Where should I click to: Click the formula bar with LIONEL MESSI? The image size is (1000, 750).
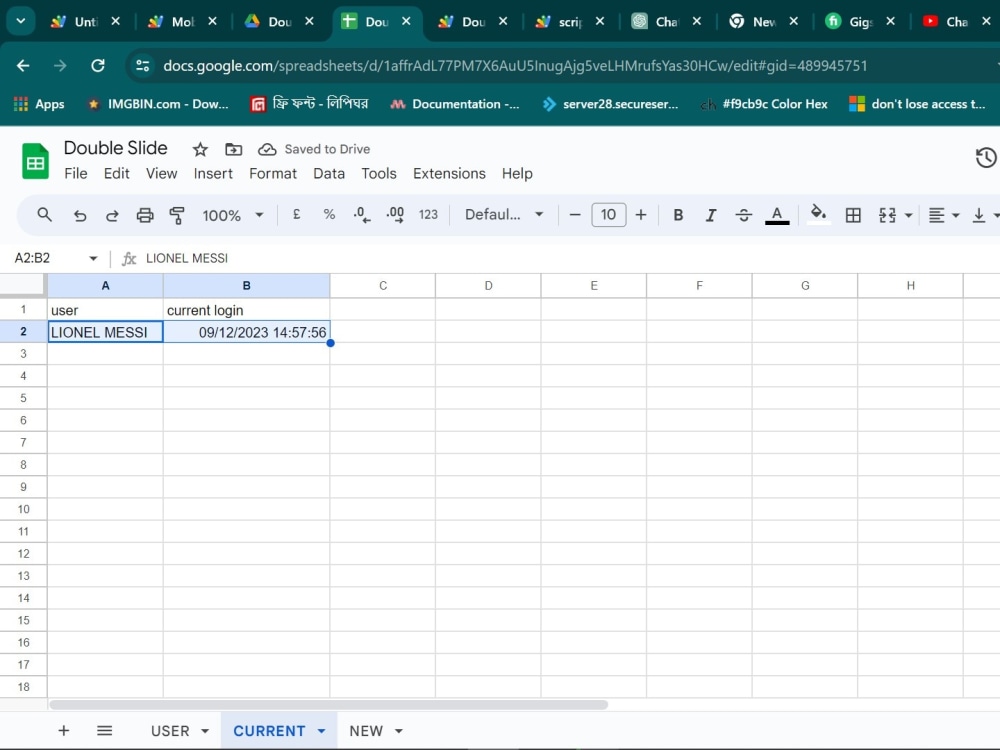186,258
